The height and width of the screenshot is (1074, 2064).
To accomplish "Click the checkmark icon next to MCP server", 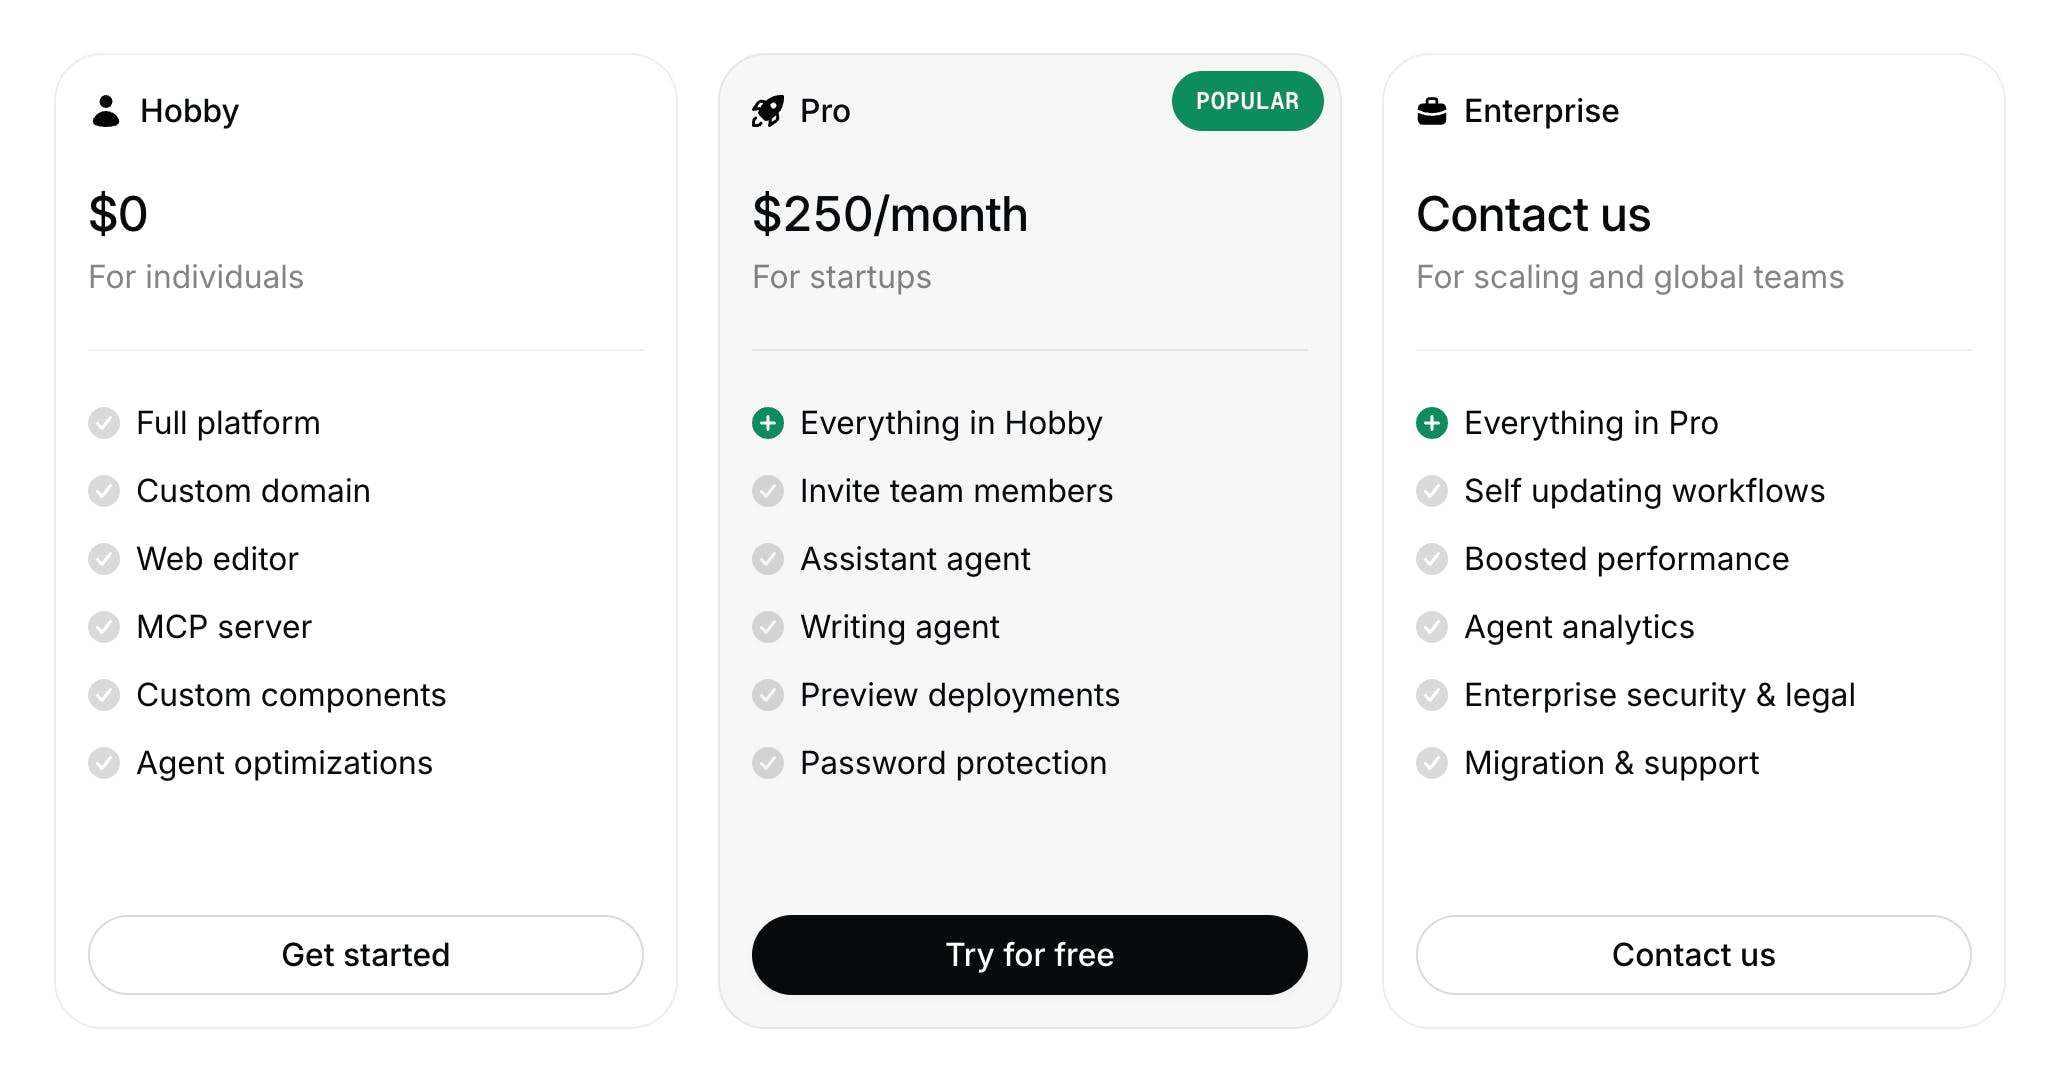I will [104, 627].
